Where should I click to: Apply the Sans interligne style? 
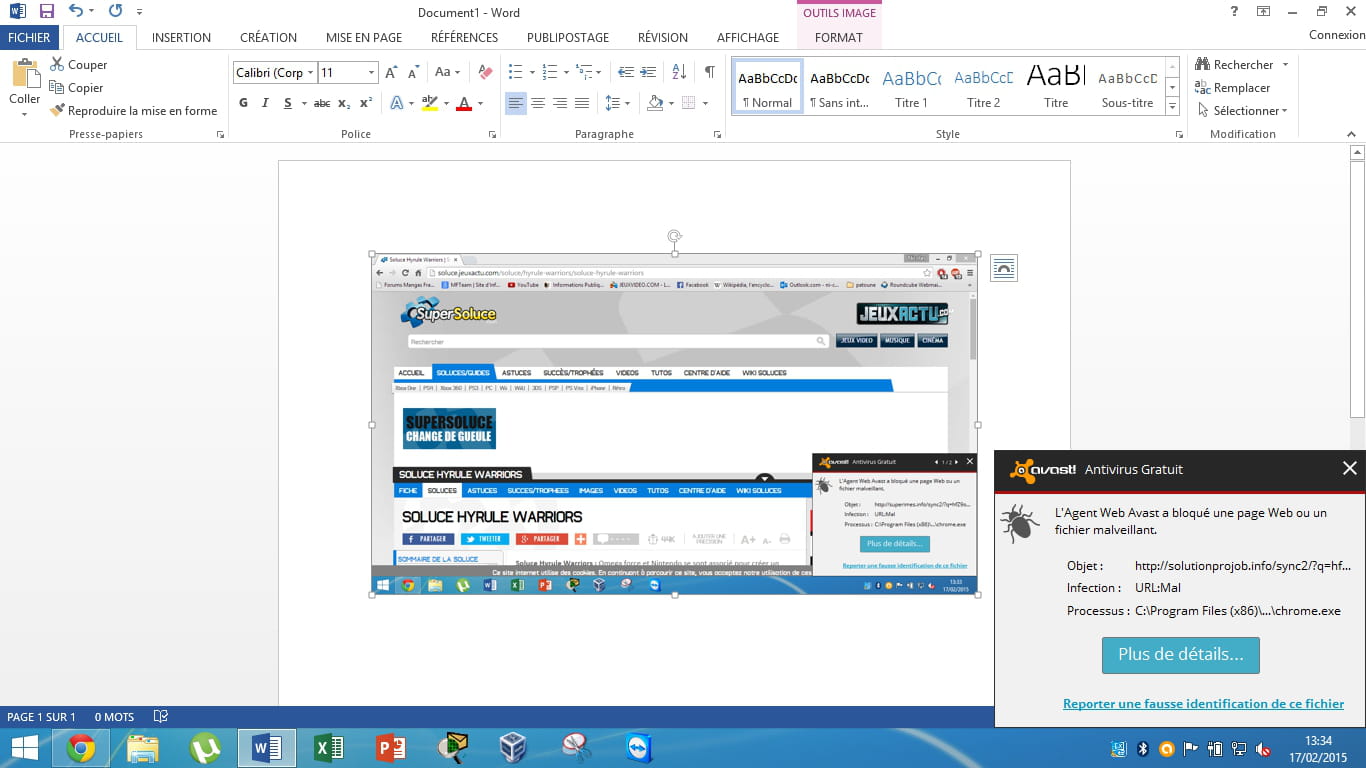[839, 88]
